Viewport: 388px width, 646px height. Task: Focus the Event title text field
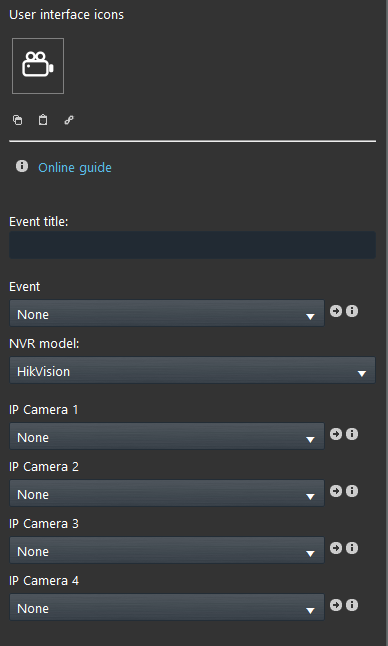pyautogui.click(x=192, y=245)
